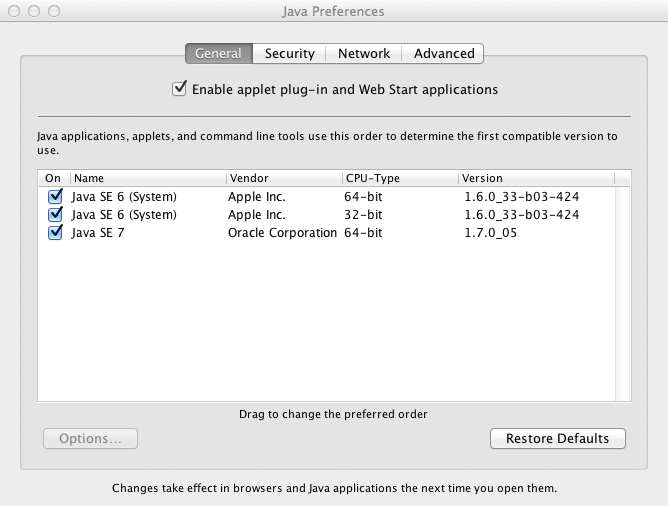Click Apple Inc. in the 64-bit Java SE 6 row

coord(256,197)
